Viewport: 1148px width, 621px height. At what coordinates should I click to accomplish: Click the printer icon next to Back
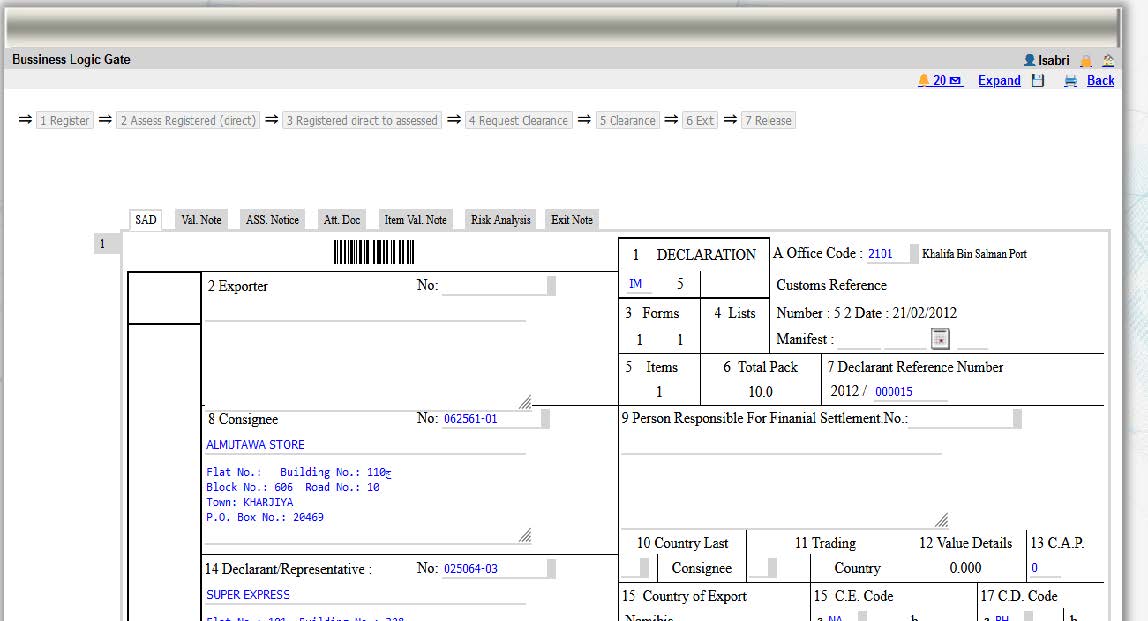click(x=1070, y=81)
